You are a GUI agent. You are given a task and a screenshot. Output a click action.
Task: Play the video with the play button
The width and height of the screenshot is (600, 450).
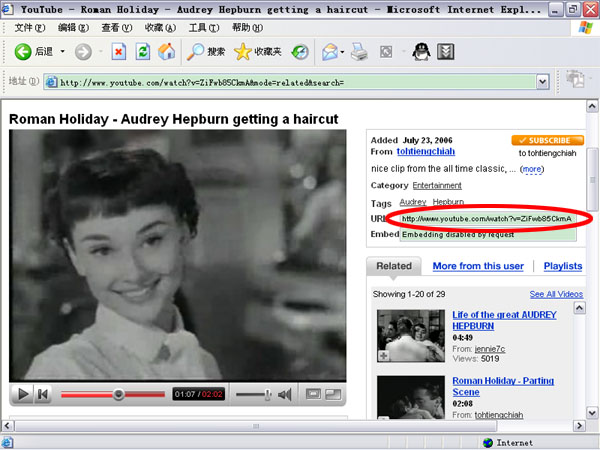point(23,394)
